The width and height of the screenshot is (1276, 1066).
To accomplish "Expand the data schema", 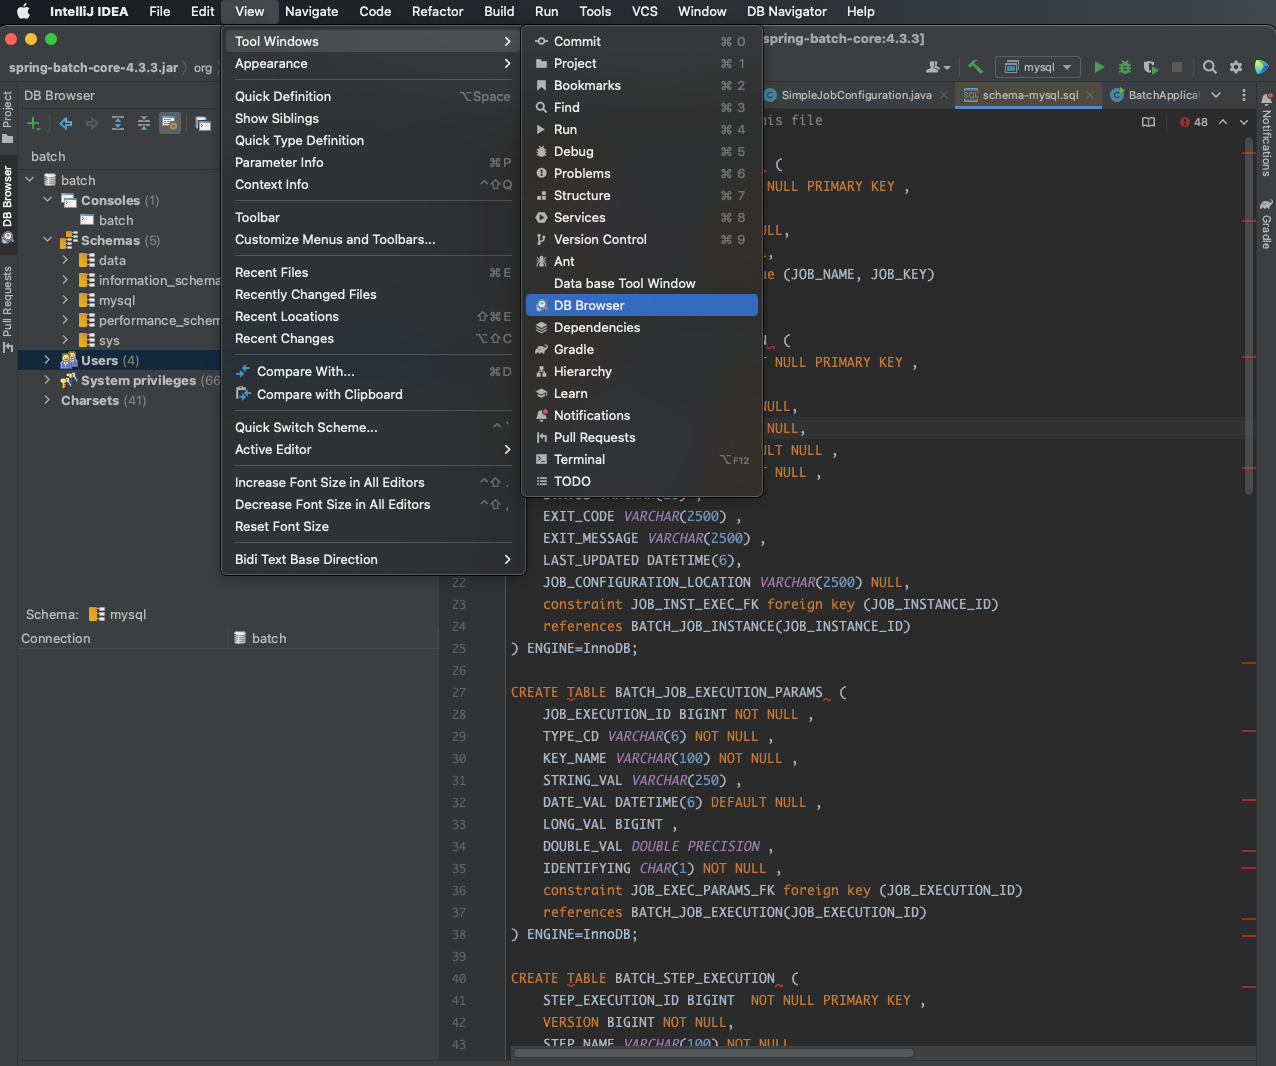I will (x=65, y=260).
